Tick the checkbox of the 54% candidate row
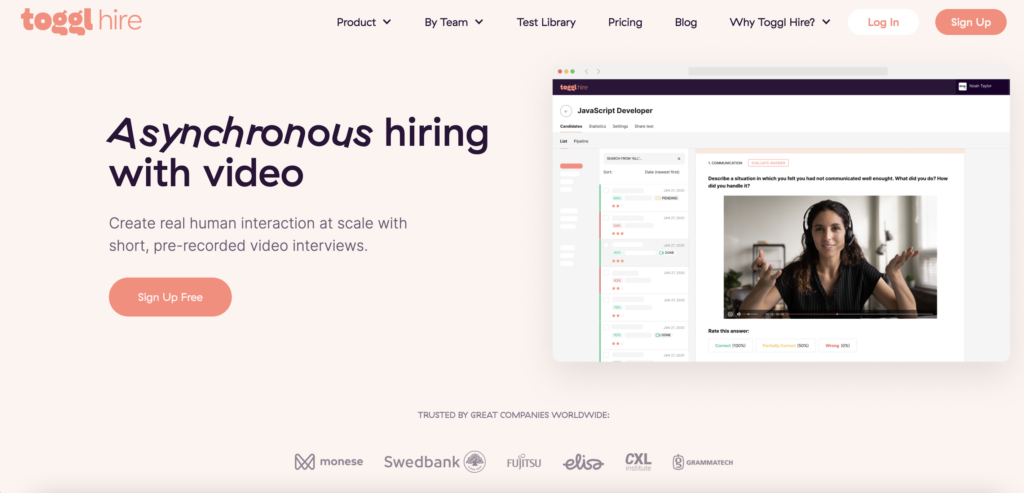This screenshot has height=493, width=1024. click(606, 217)
